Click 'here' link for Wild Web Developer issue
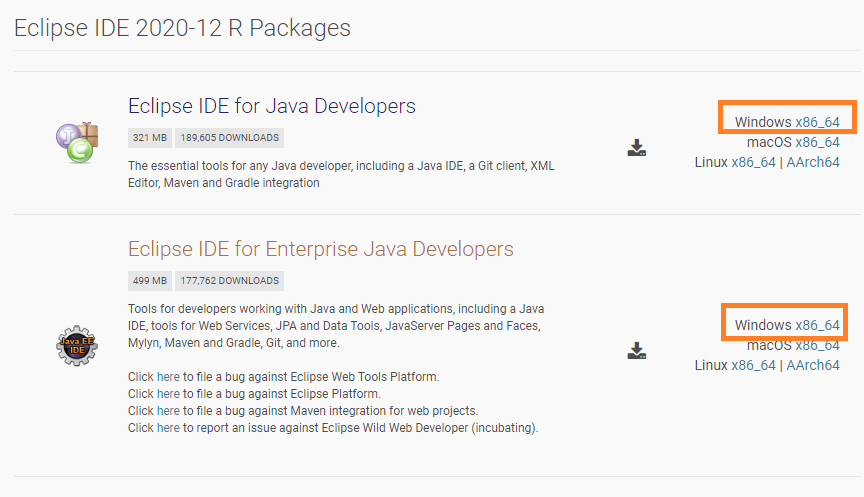 pyautogui.click(x=168, y=428)
